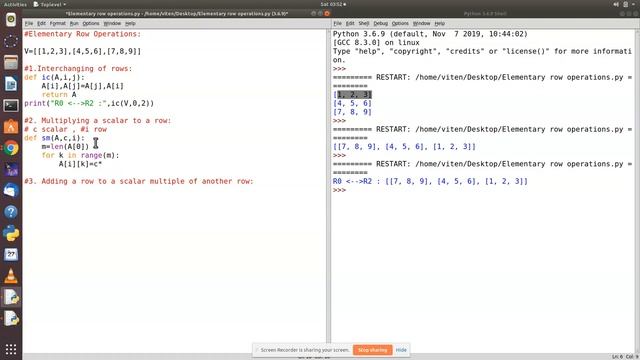This screenshot has width=640, height=360.
Task: Open the purple app icon below Chrome
Action: pos(11,169)
